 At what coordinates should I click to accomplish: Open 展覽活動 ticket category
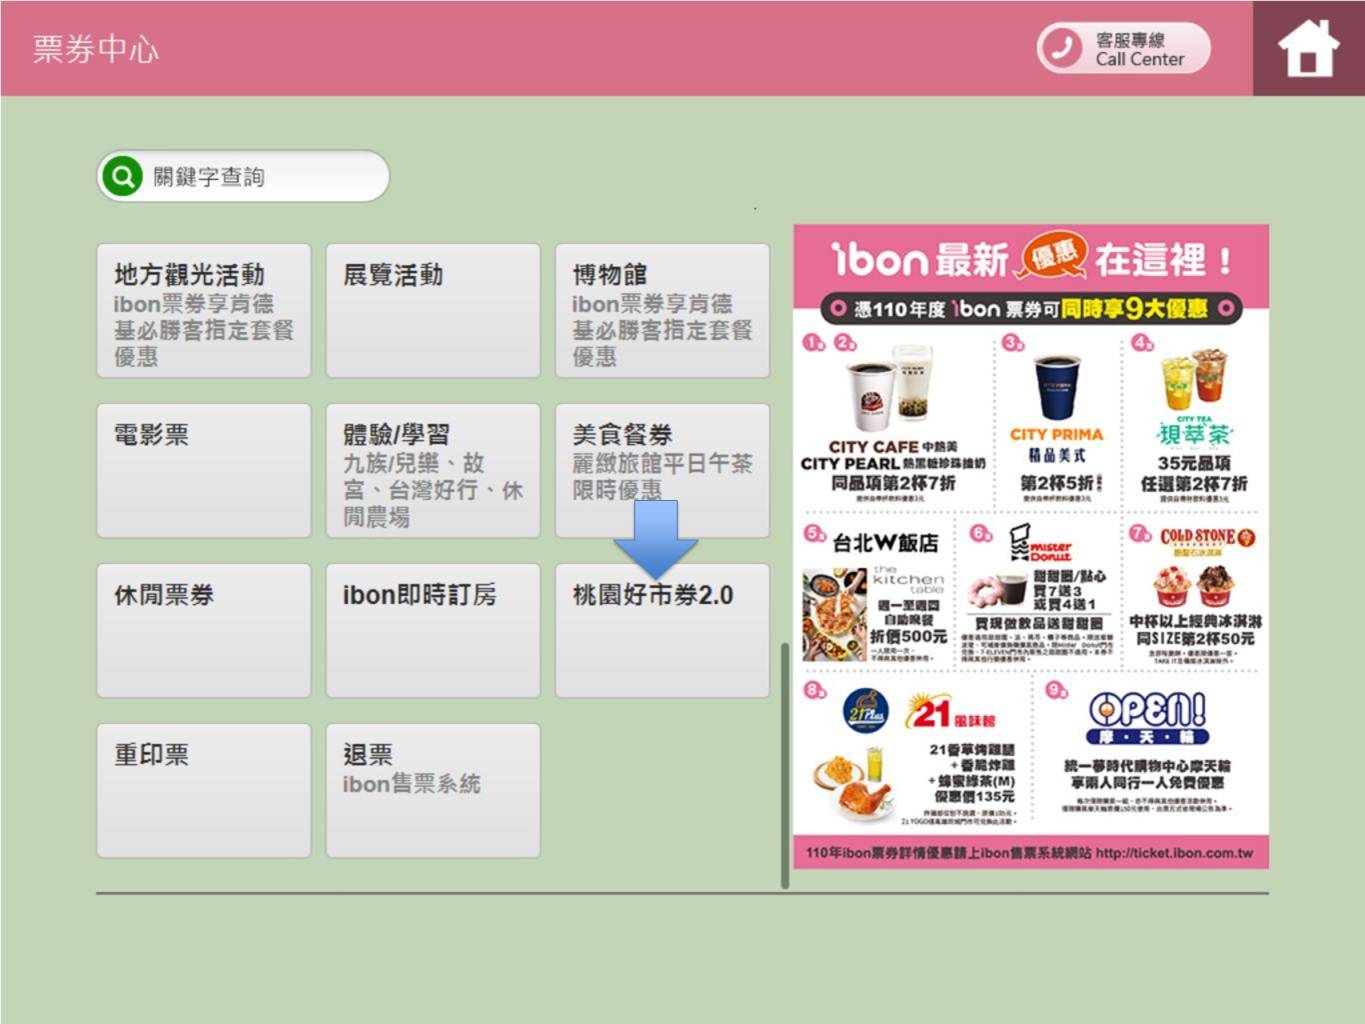(x=433, y=311)
